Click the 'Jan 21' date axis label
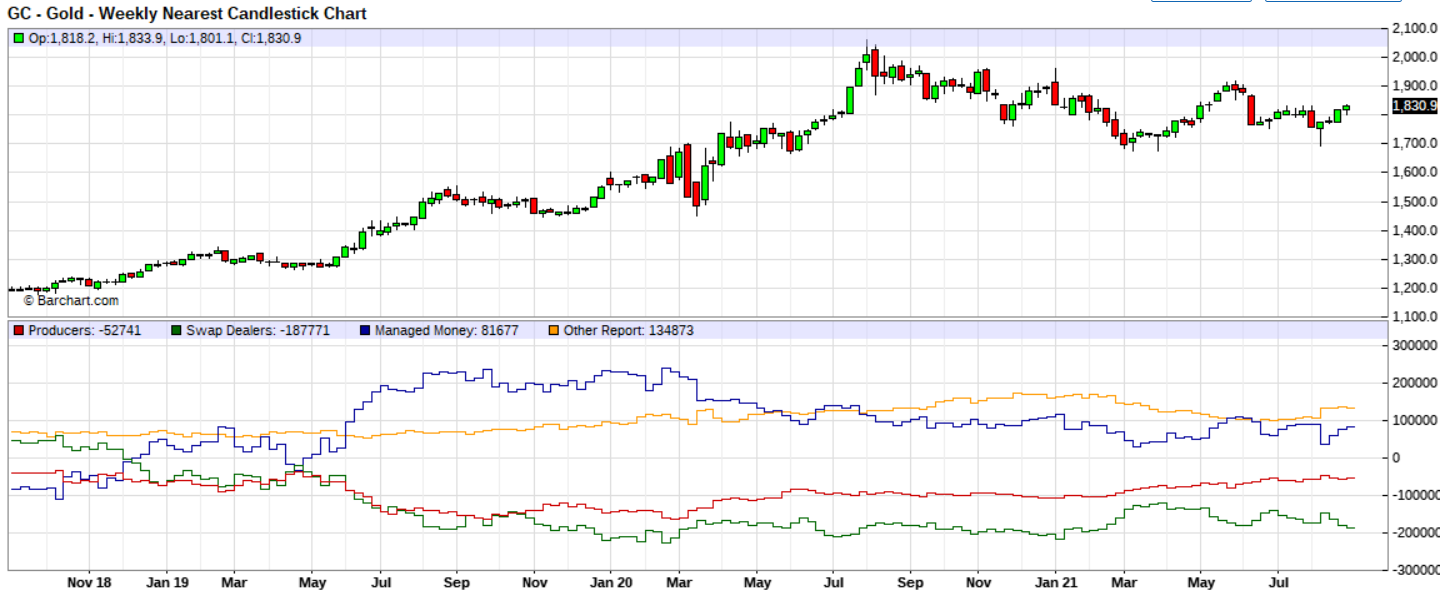 1057,582
